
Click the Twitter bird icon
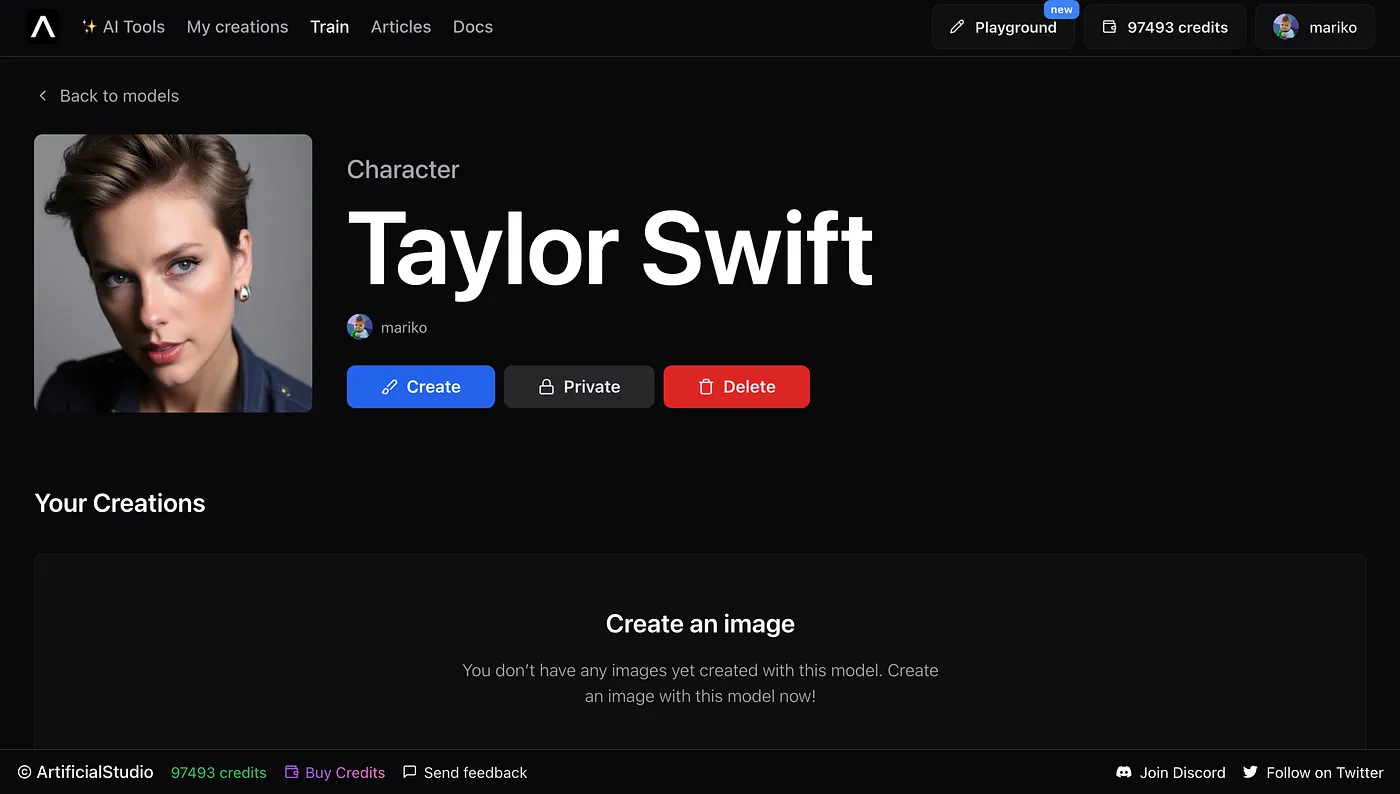[x=1250, y=772]
